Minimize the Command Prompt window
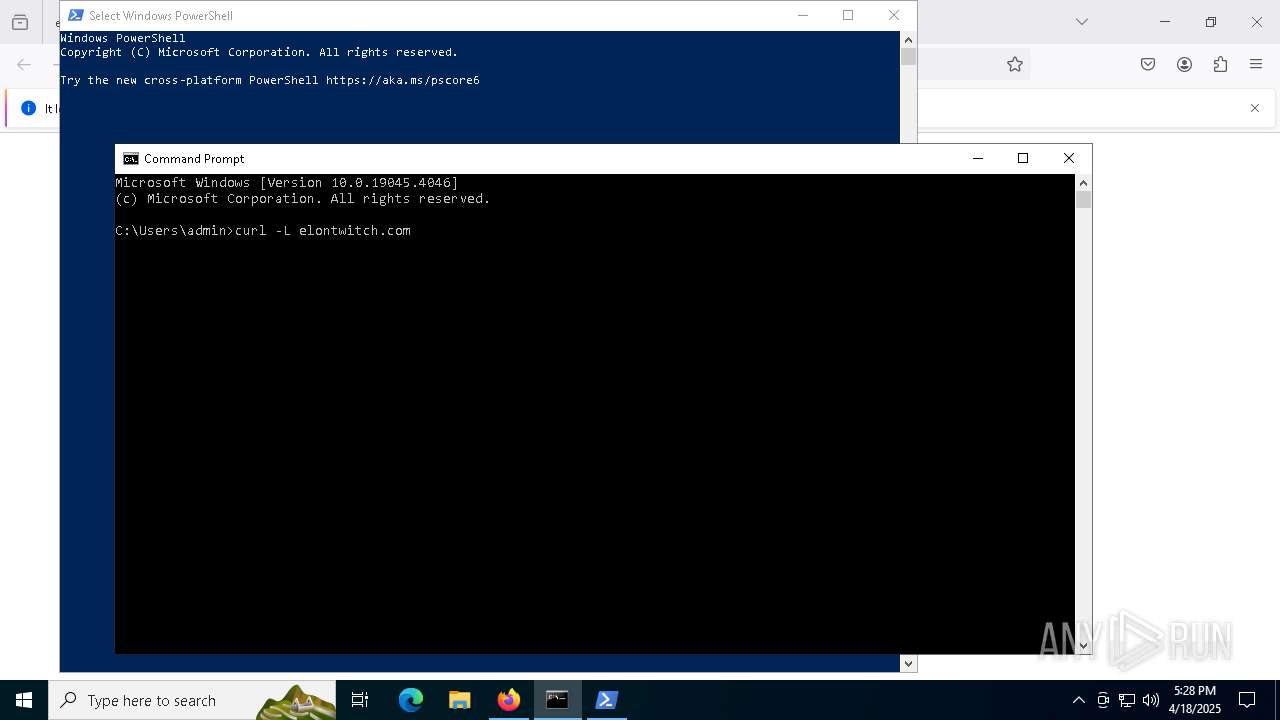Screen dimensions: 1280x720 pos(978,158)
